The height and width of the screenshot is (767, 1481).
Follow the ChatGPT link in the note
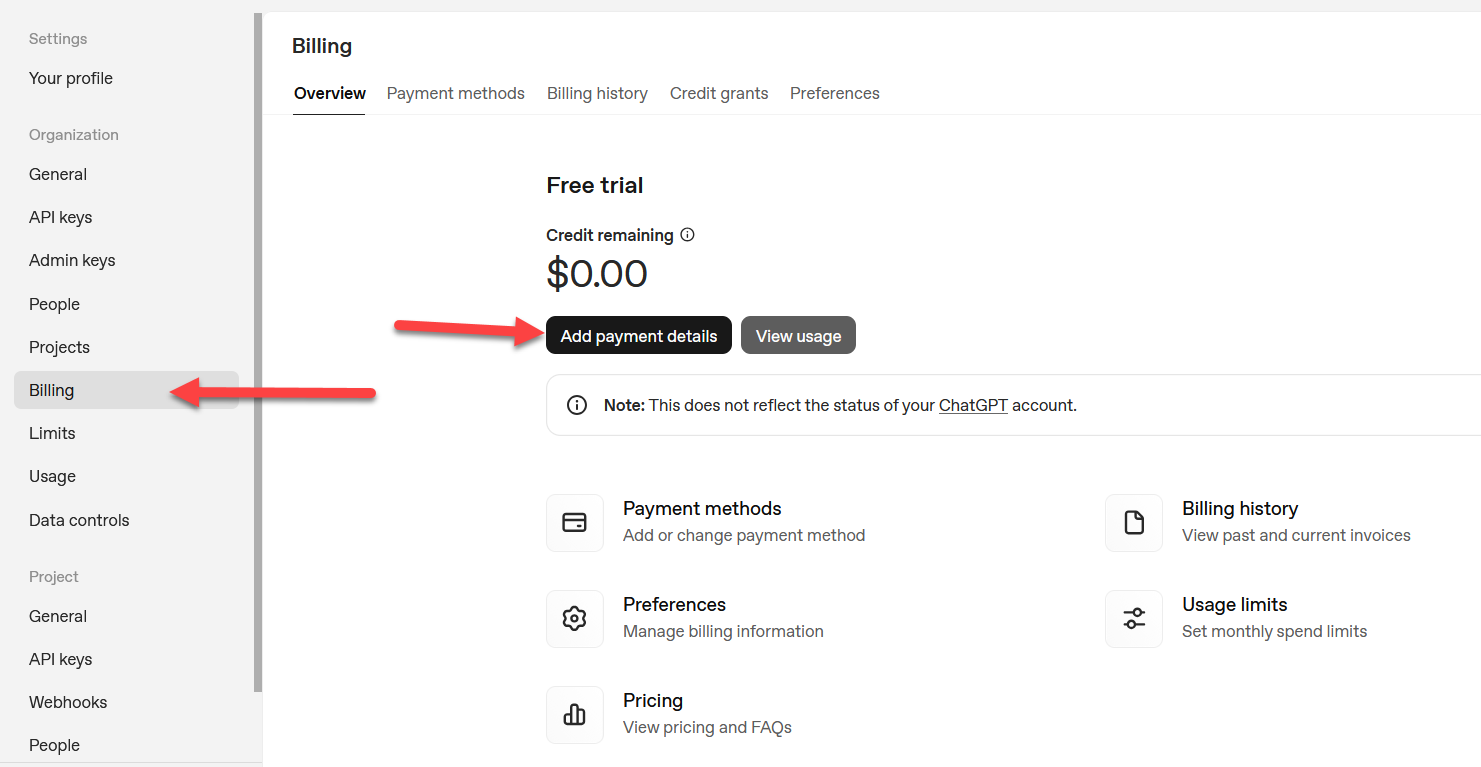(973, 406)
